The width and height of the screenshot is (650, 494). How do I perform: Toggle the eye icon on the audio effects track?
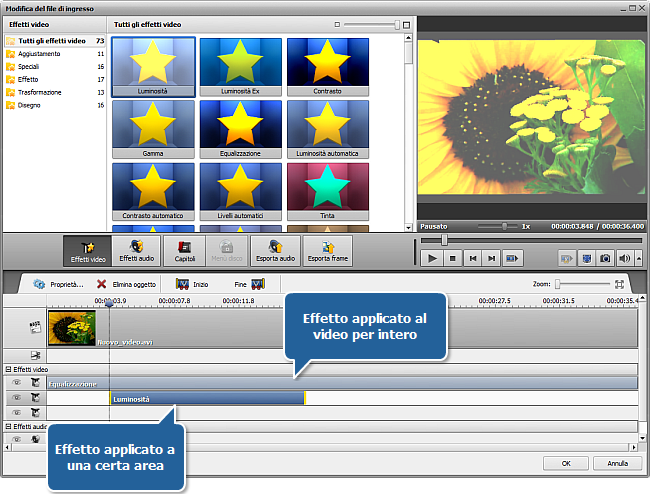click(17, 438)
